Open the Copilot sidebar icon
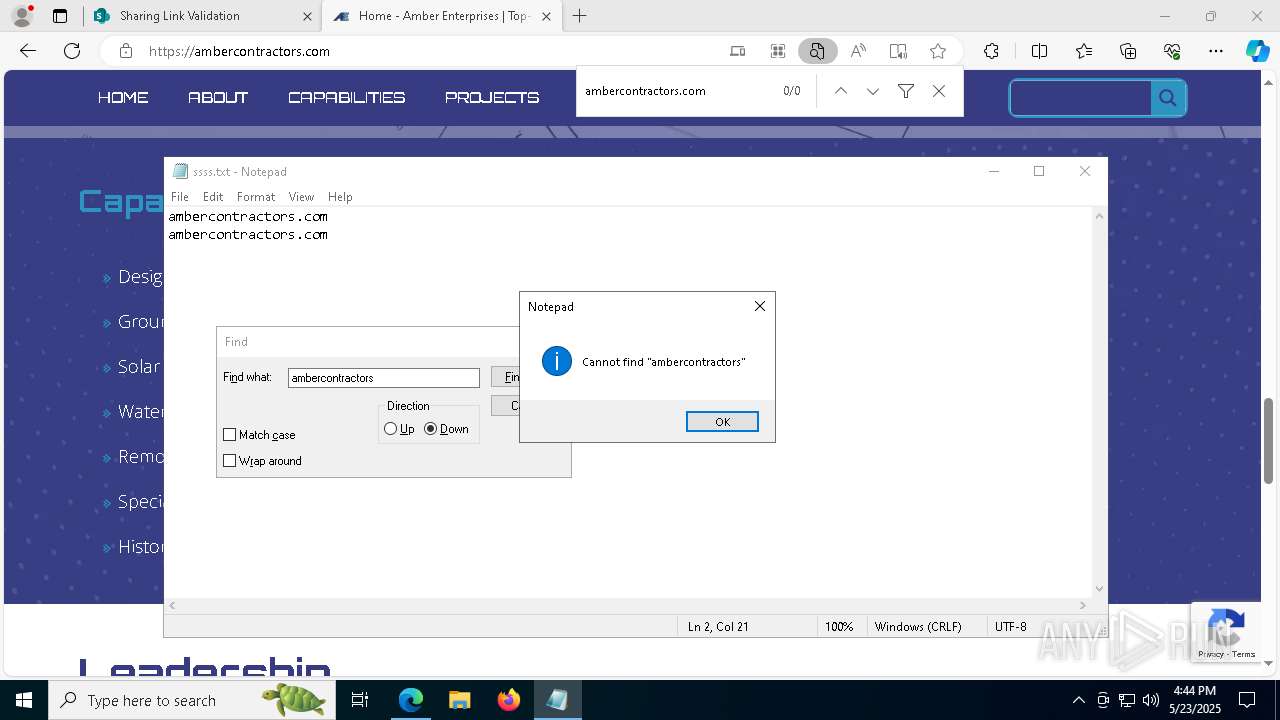Screen dimensions: 1280x720 click(x=1257, y=51)
